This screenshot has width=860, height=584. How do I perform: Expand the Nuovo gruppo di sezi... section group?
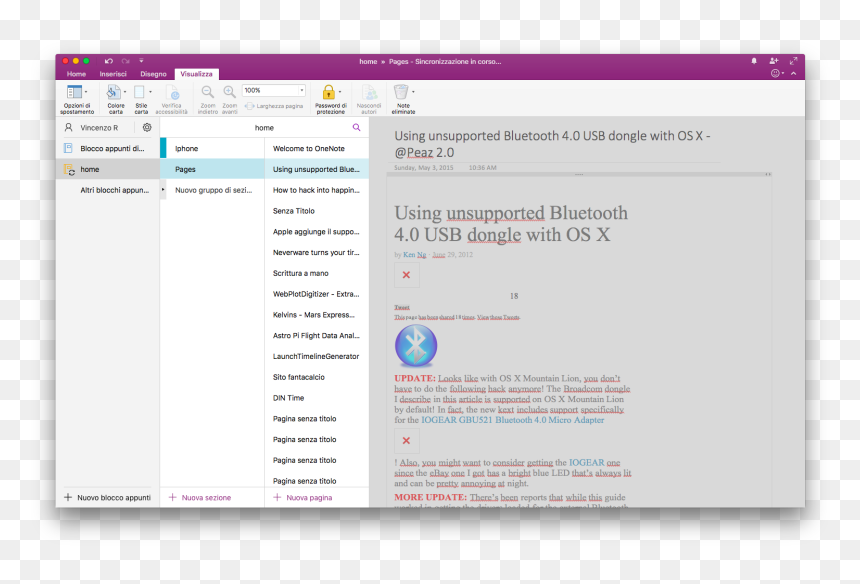[163, 190]
